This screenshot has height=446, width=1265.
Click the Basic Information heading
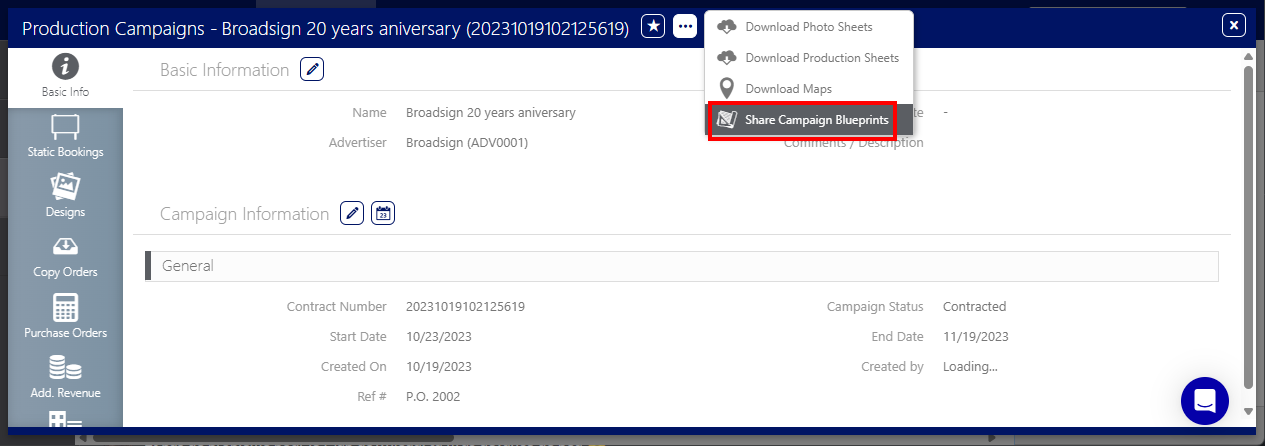(x=224, y=70)
